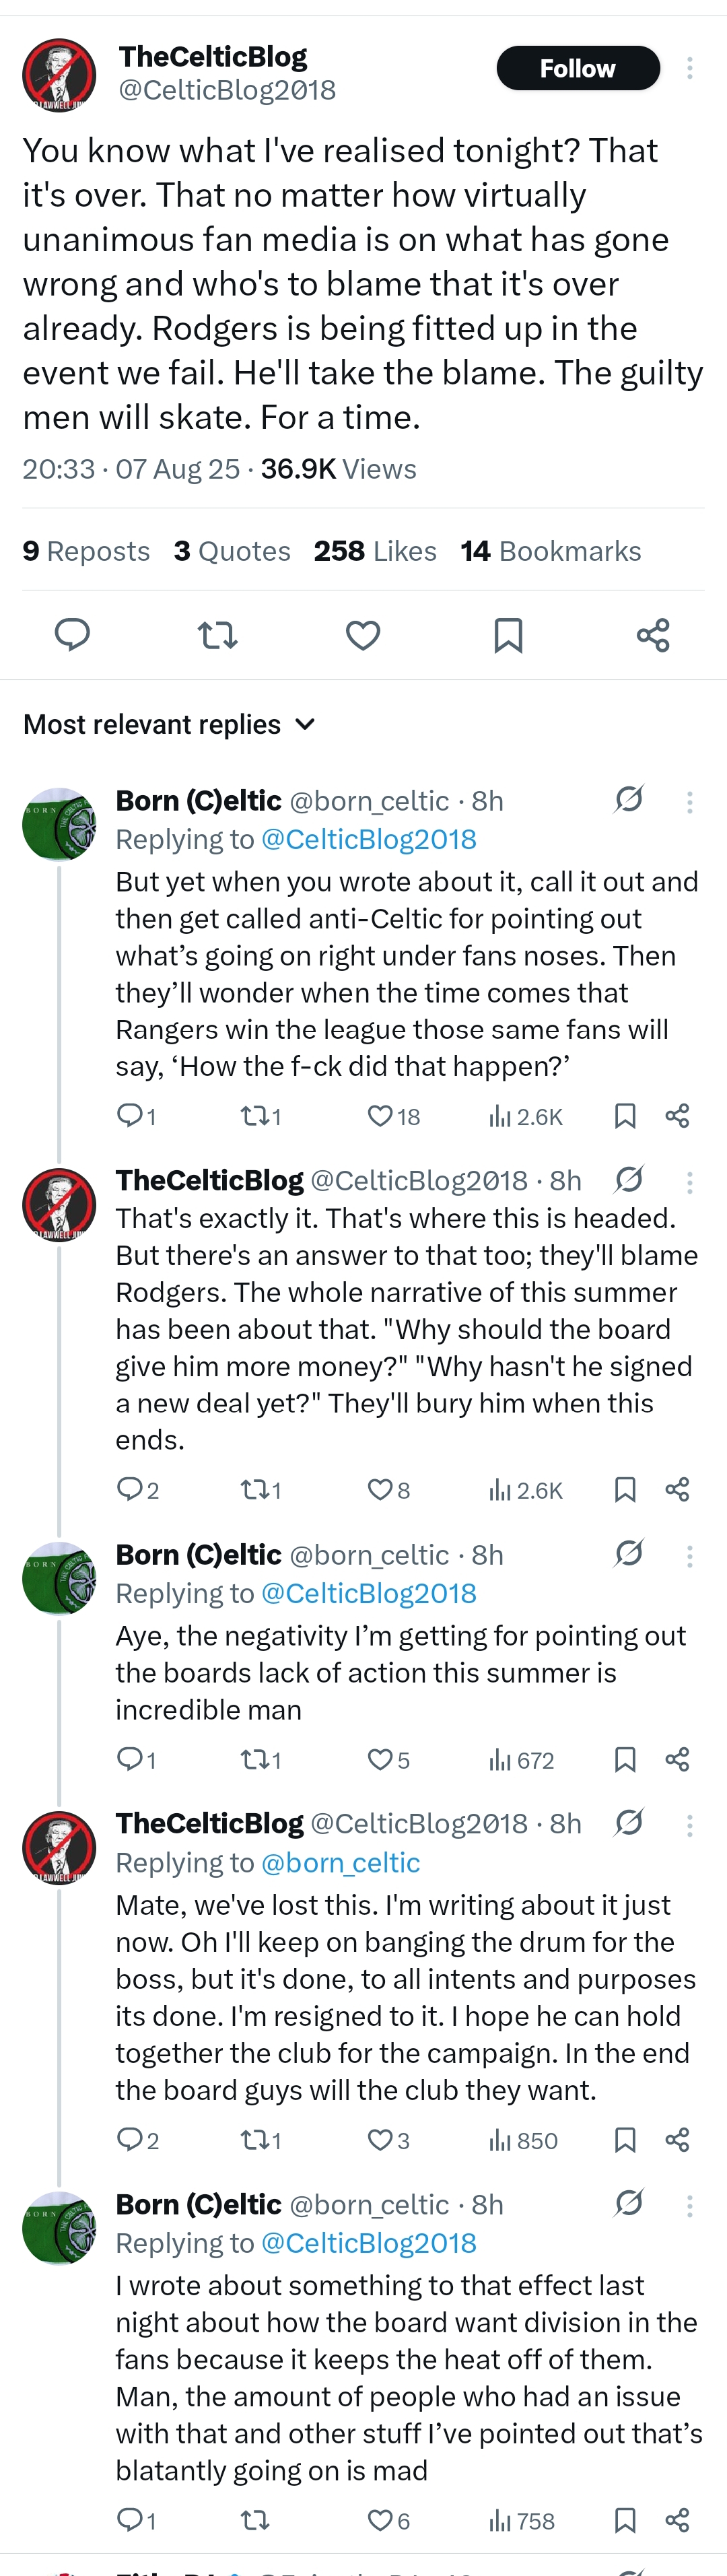
Task: Open the 9 Reposts list
Action: click(x=86, y=551)
